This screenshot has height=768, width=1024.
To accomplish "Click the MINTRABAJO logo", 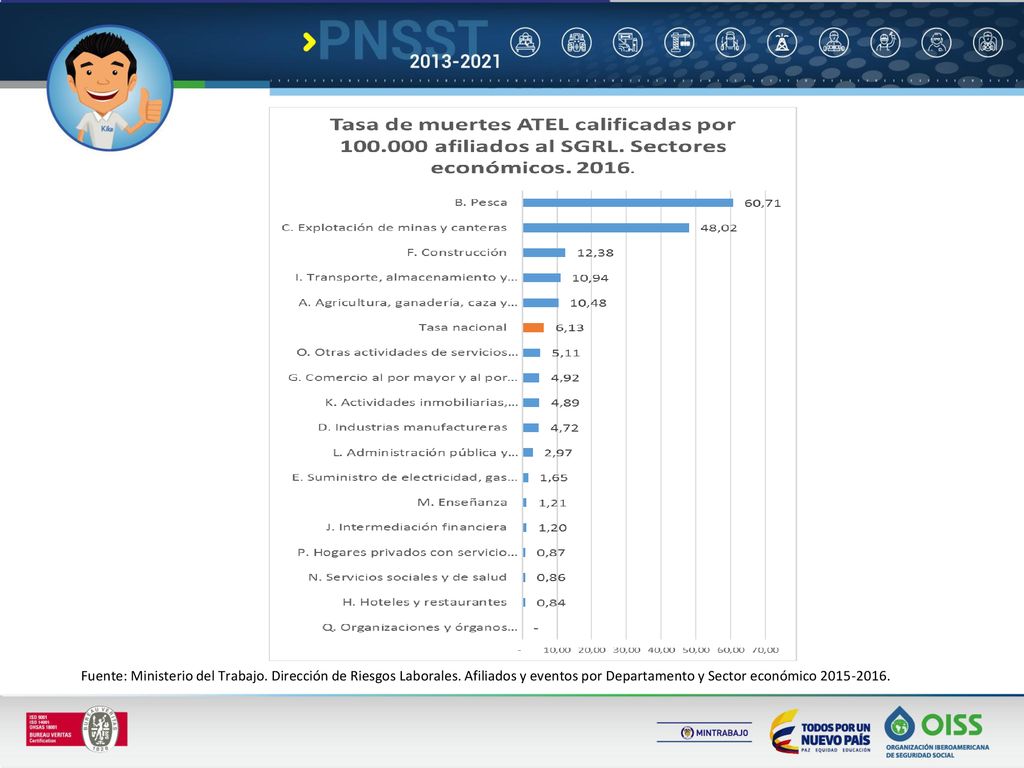I will [704, 733].
